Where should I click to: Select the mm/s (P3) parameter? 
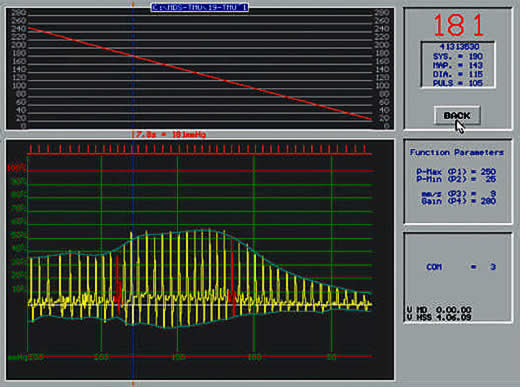click(459, 194)
